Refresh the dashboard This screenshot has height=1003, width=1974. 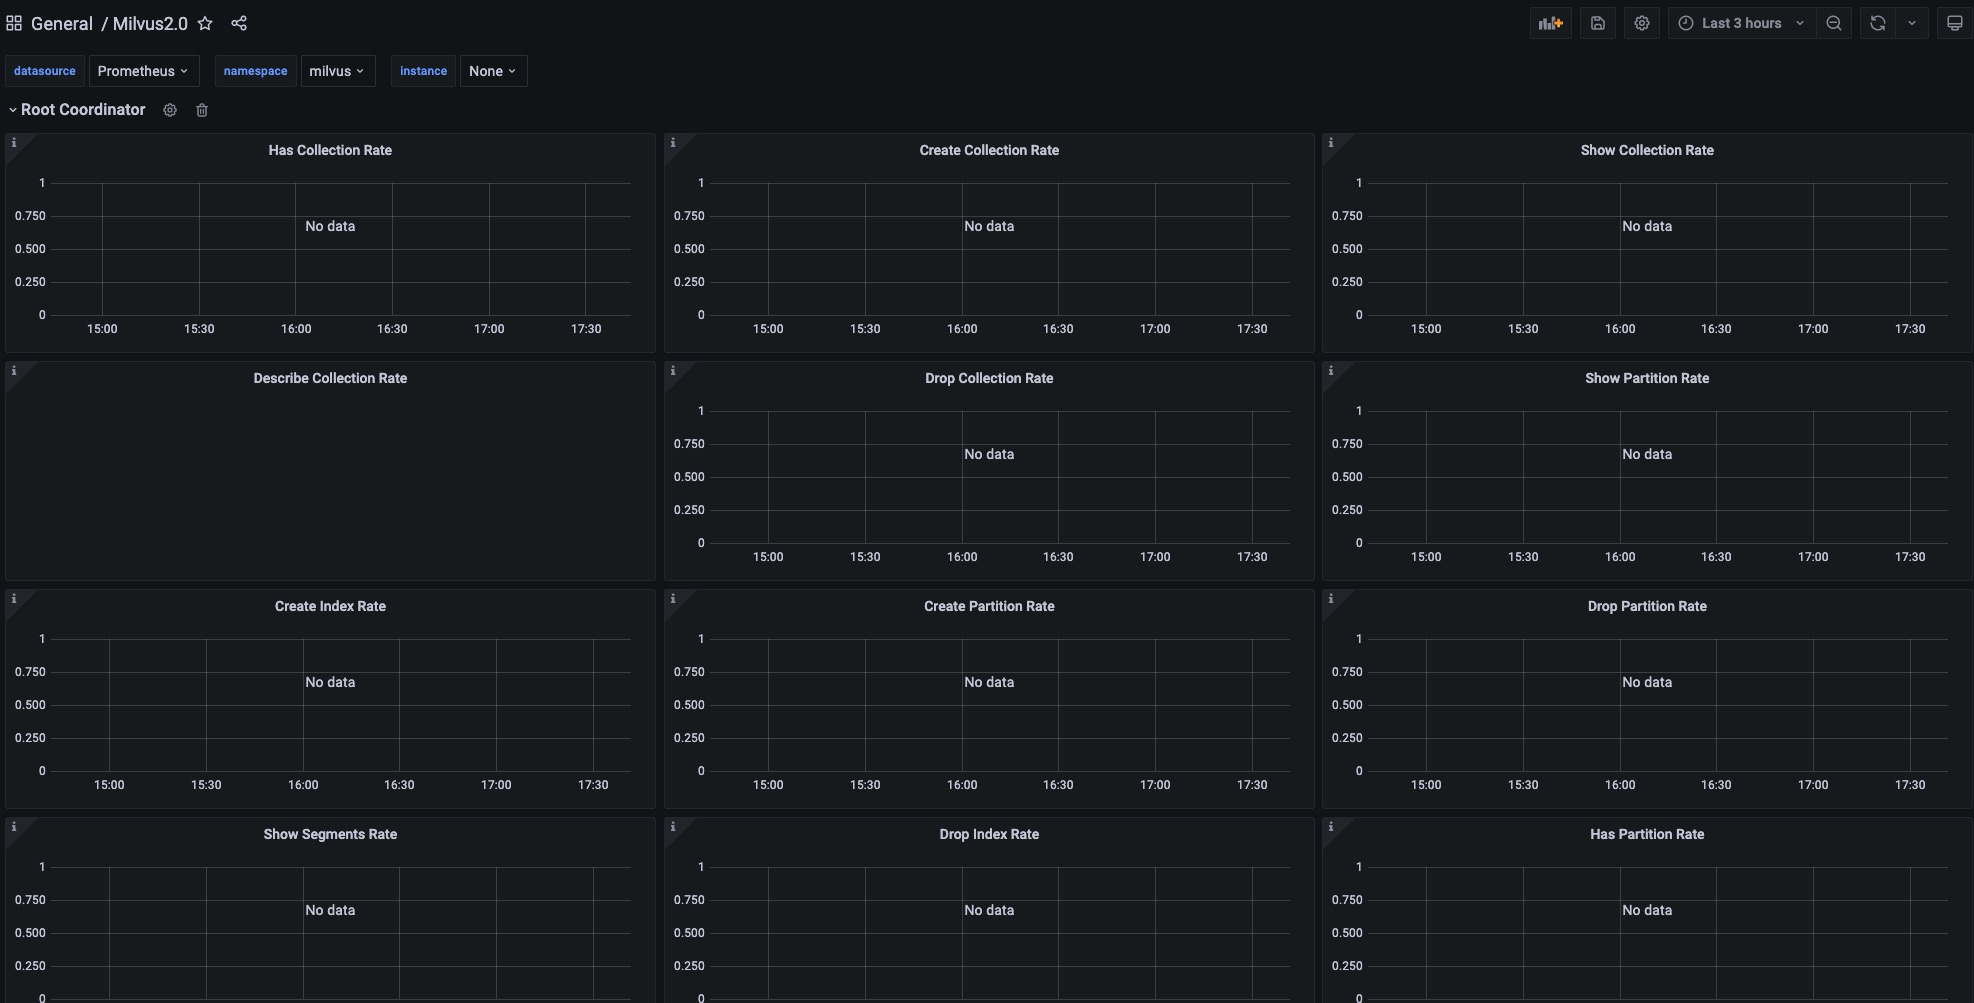[x=1878, y=23]
